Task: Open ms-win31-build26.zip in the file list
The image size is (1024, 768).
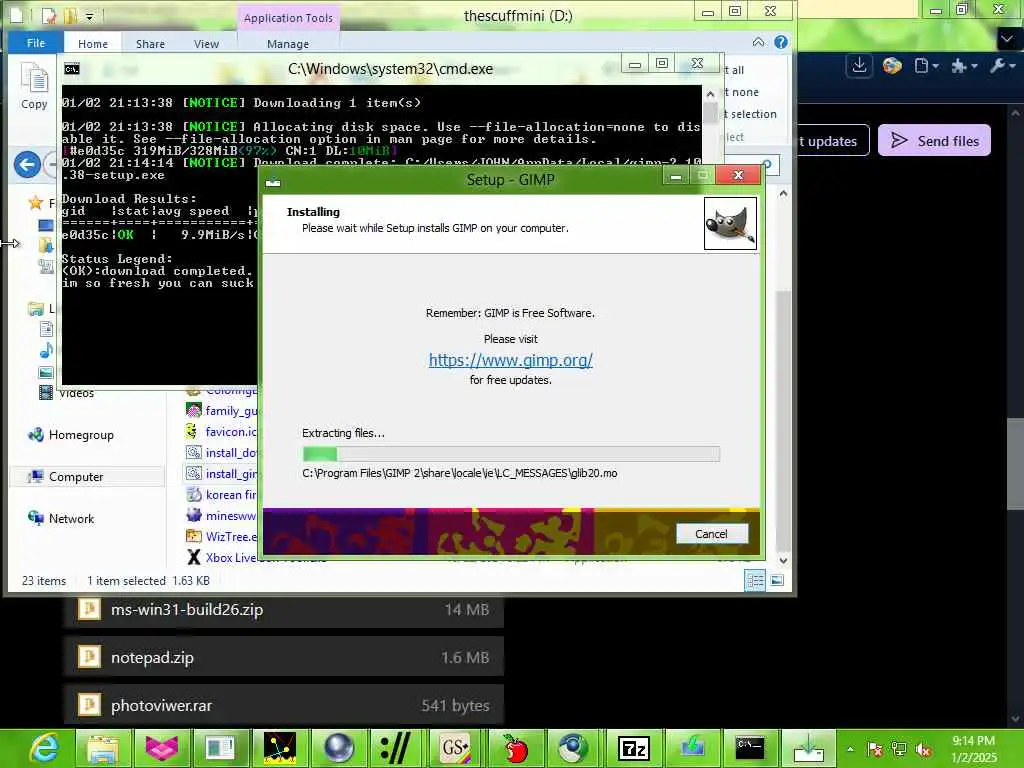Action: 284,610
